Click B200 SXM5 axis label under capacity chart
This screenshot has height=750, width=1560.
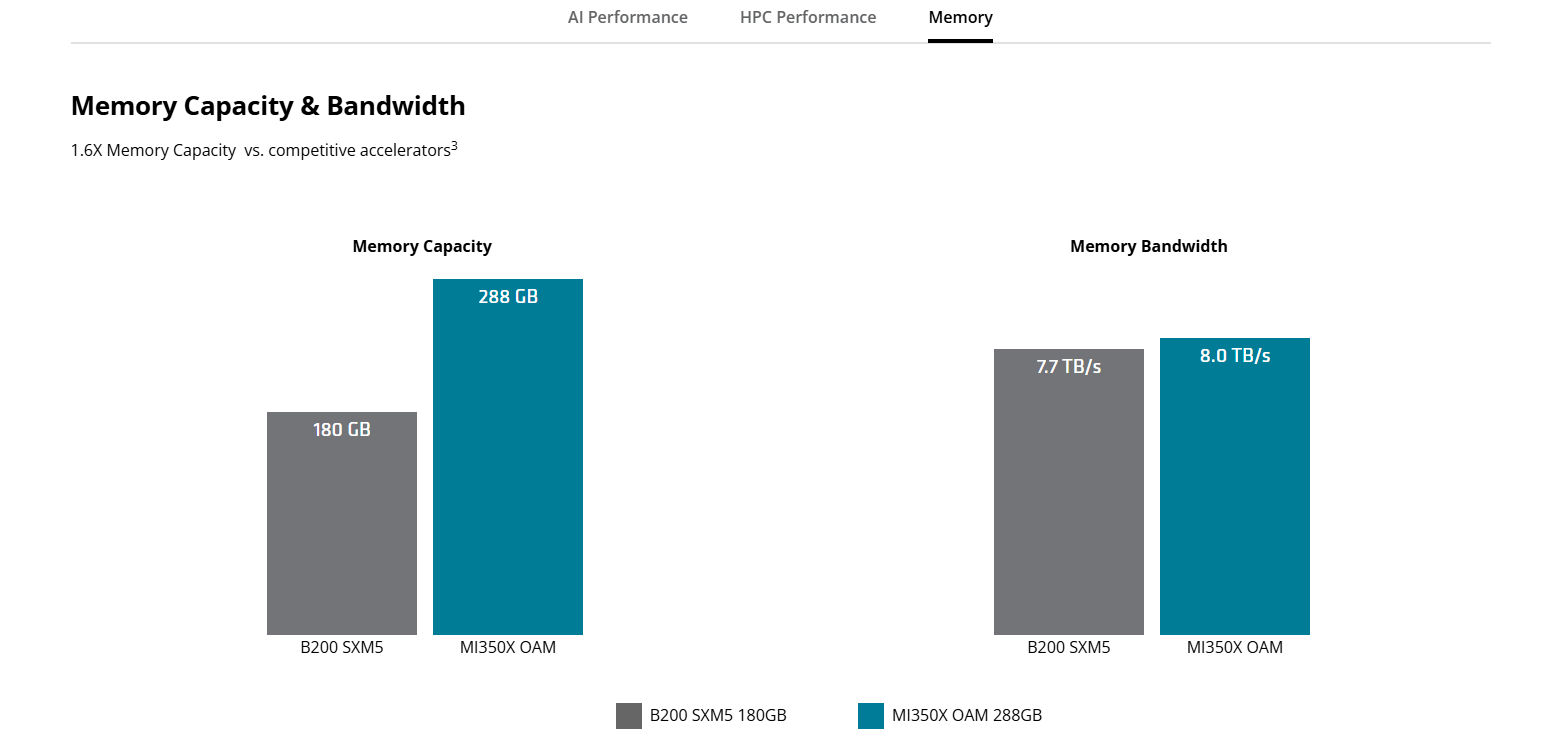(x=342, y=648)
